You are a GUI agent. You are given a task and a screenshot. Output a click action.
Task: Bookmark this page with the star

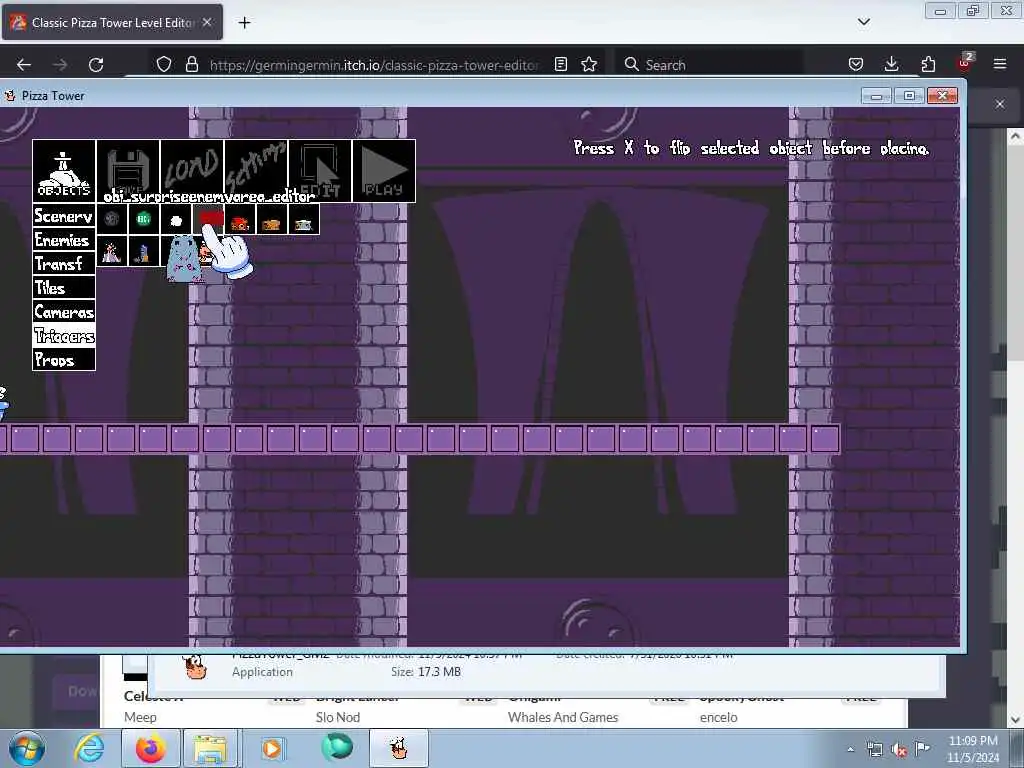(x=589, y=64)
